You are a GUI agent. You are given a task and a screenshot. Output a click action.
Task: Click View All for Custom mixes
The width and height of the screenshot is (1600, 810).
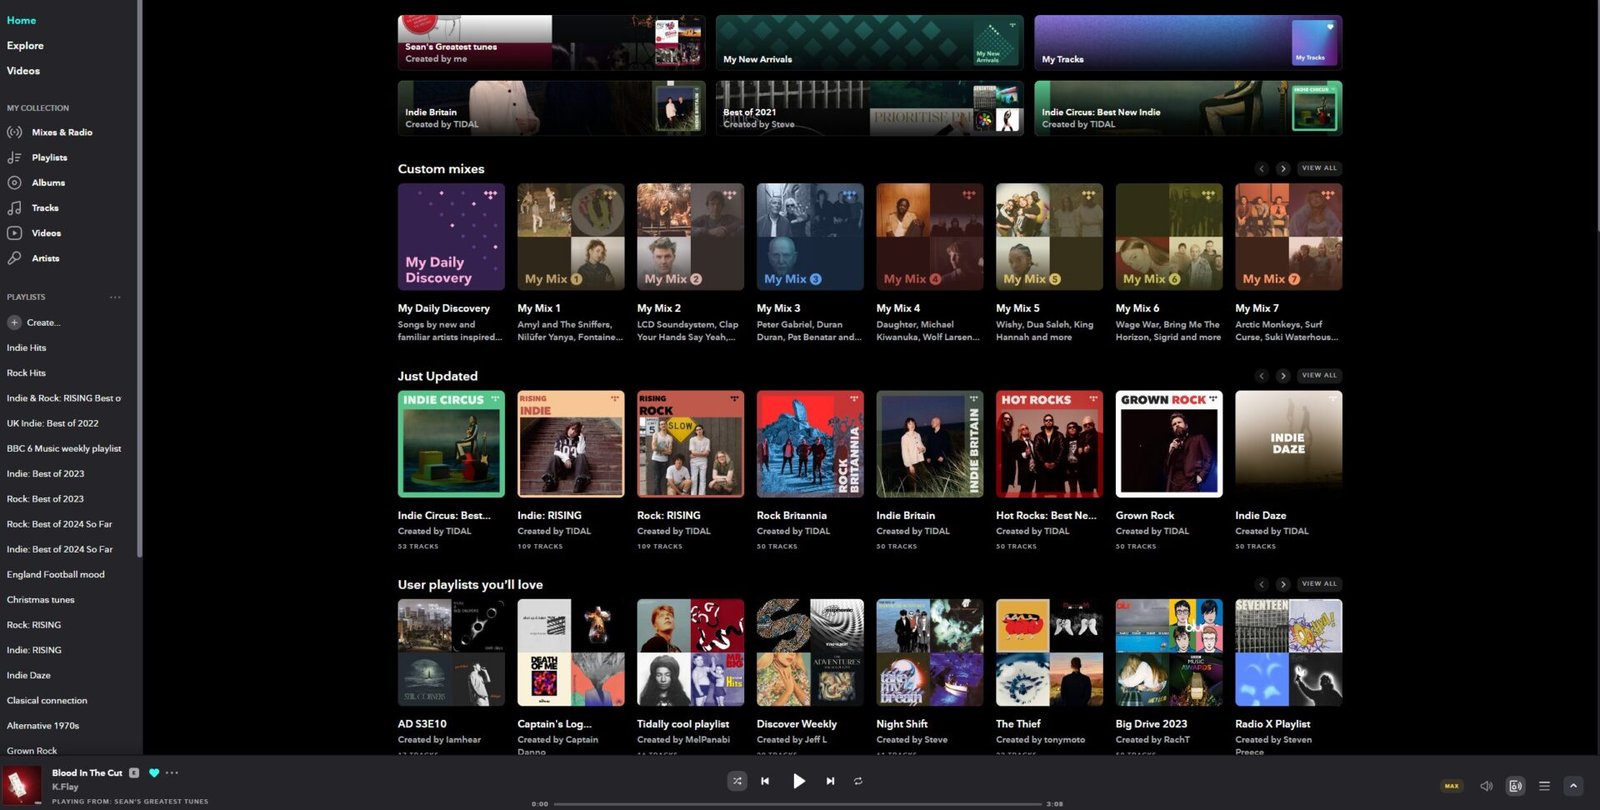1319,168
